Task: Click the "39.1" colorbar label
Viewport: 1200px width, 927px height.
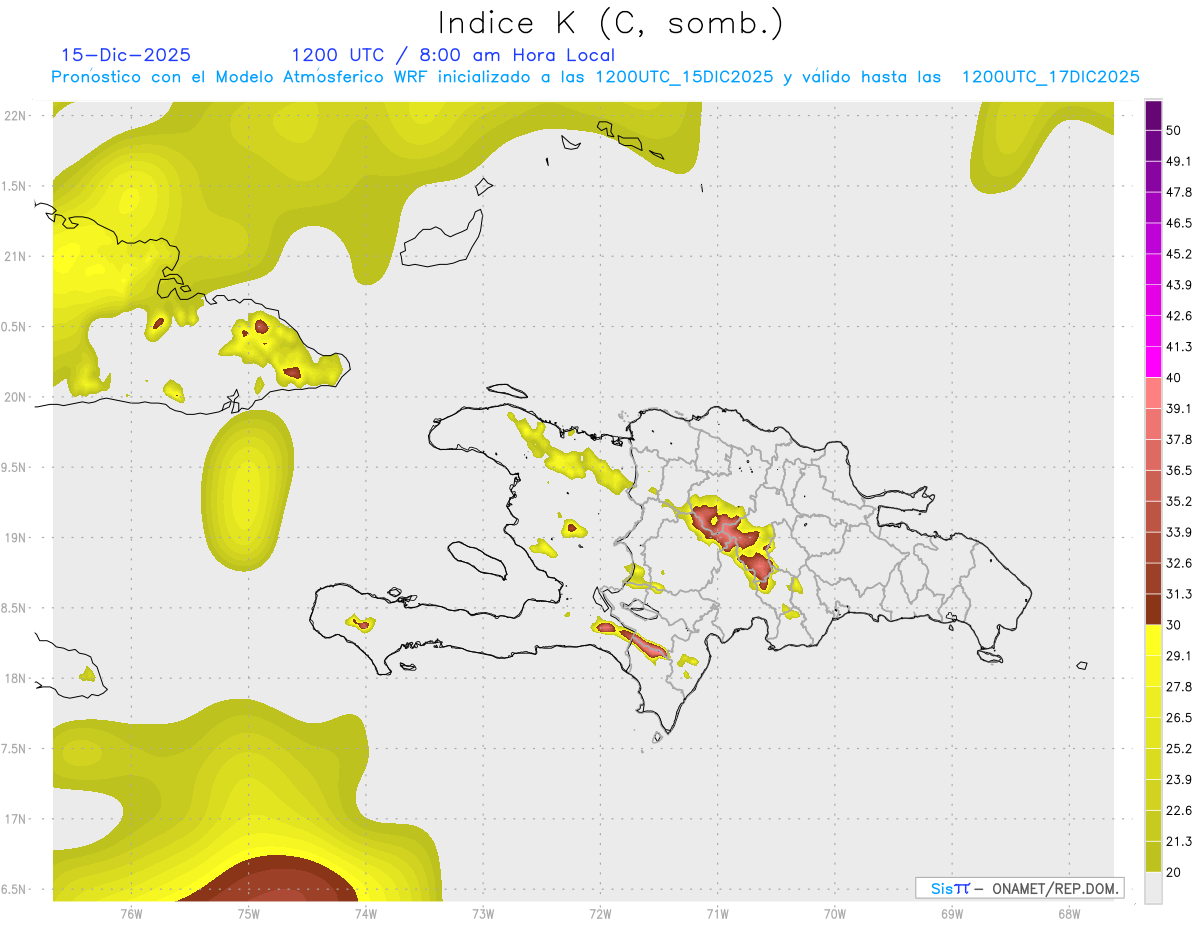Action: point(1179,408)
